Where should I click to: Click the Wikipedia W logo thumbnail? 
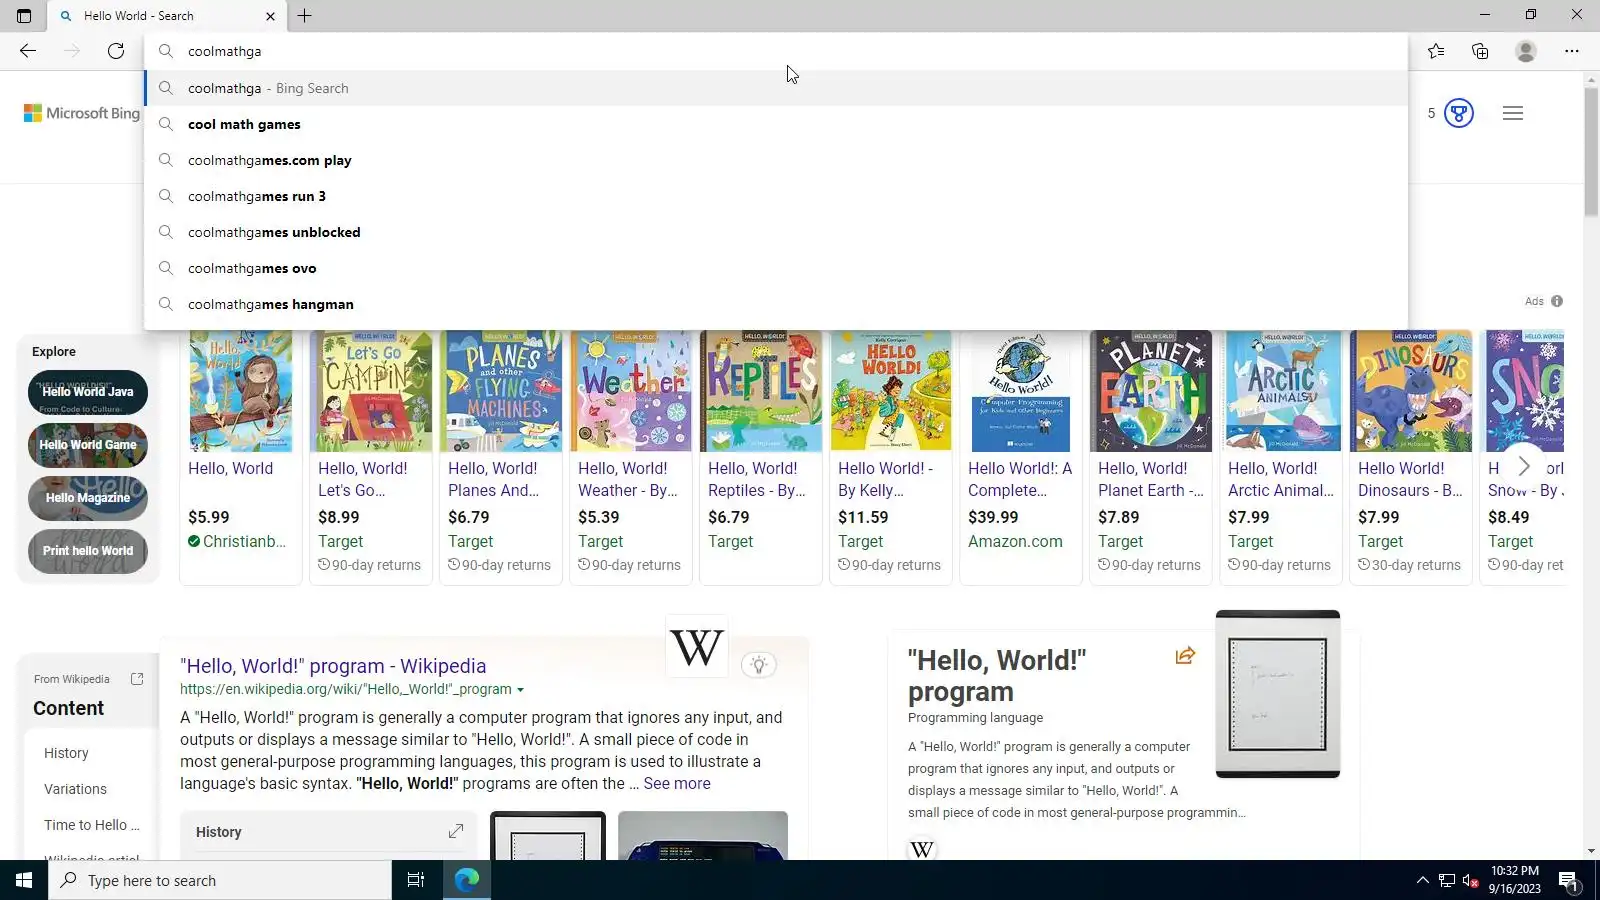(697, 647)
